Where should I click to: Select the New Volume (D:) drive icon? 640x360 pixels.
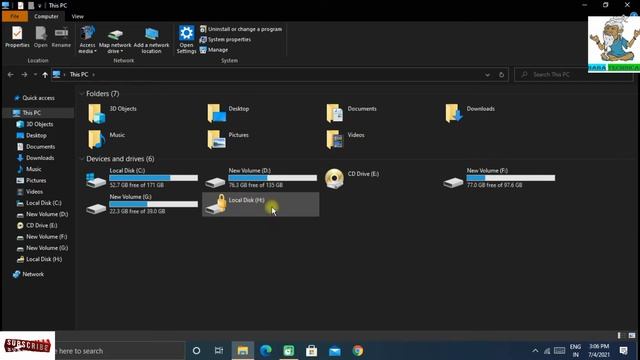coord(215,182)
